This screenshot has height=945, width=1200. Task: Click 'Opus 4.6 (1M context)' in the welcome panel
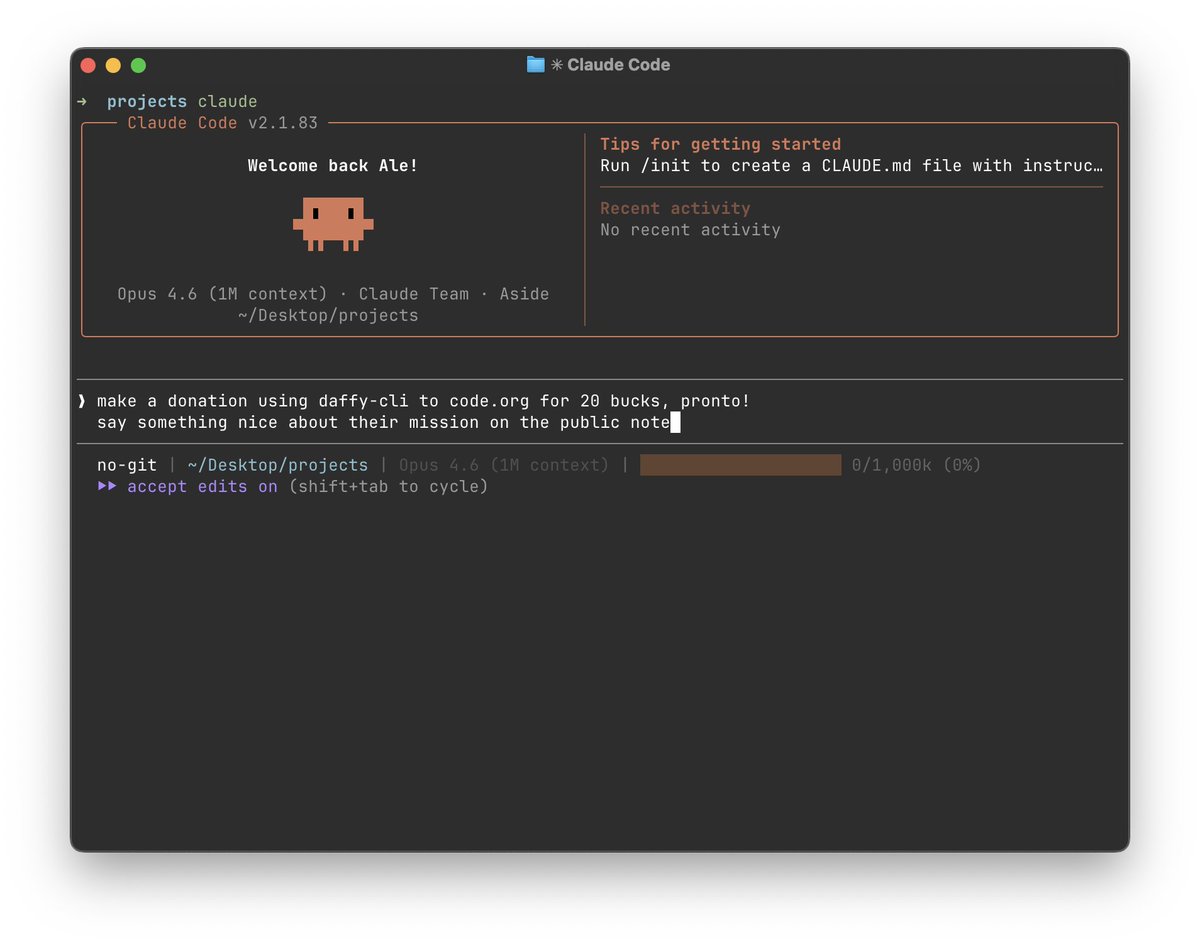point(222,294)
